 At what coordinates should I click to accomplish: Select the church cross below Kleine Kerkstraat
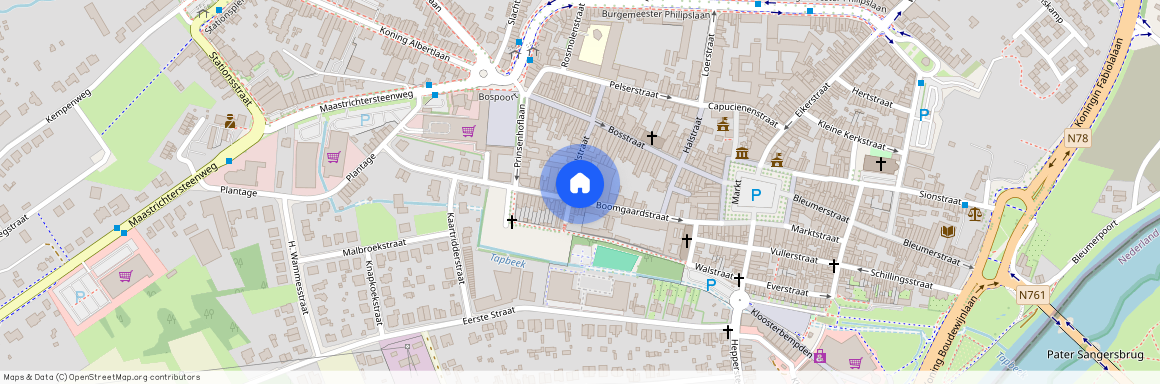click(880, 163)
